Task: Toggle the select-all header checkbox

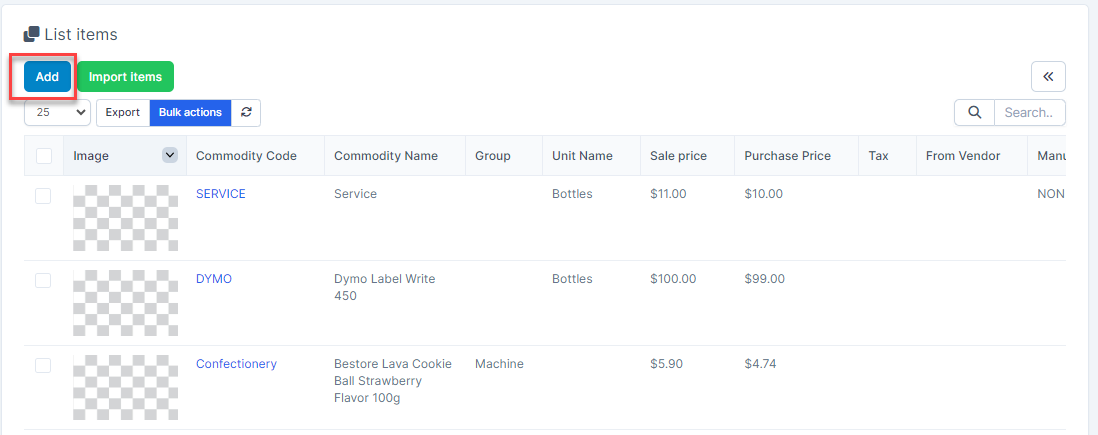Action: click(44, 156)
